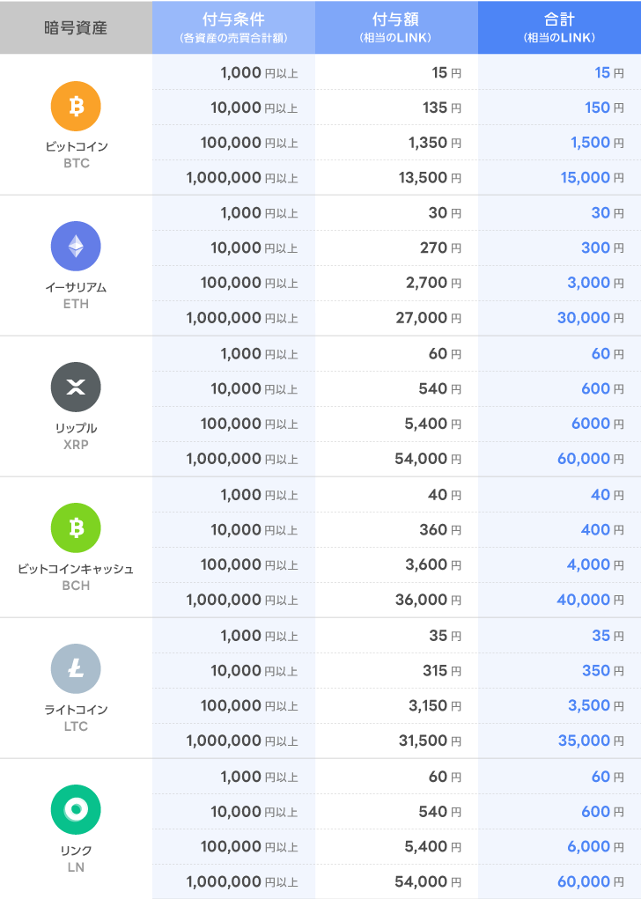Click the Bitcoin total of 15,000 円
Screen dimensions: 642x900
click(591, 178)
